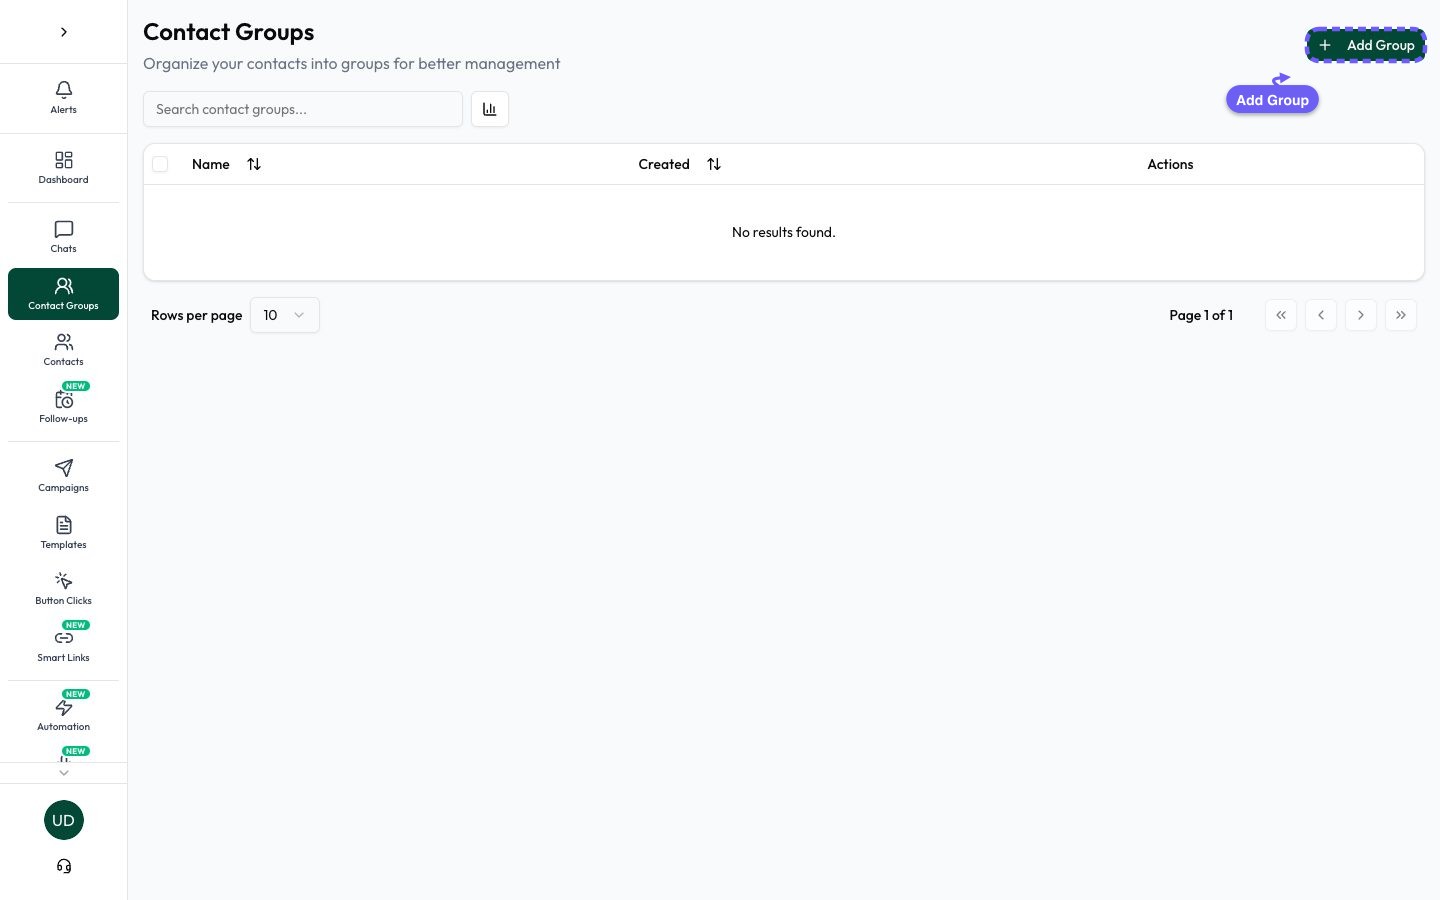Viewport: 1440px width, 900px height.
Task: Open Follow-ups in the sidebar
Action: pos(63,407)
